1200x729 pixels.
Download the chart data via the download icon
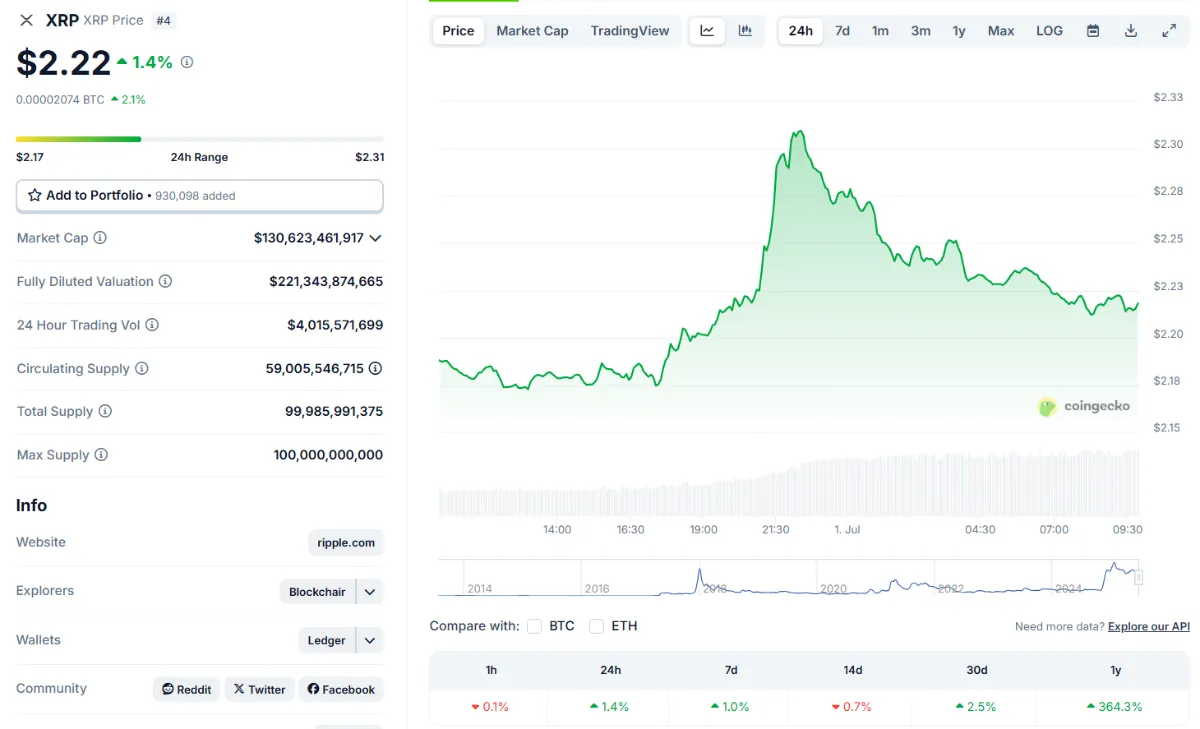pos(1131,31)
